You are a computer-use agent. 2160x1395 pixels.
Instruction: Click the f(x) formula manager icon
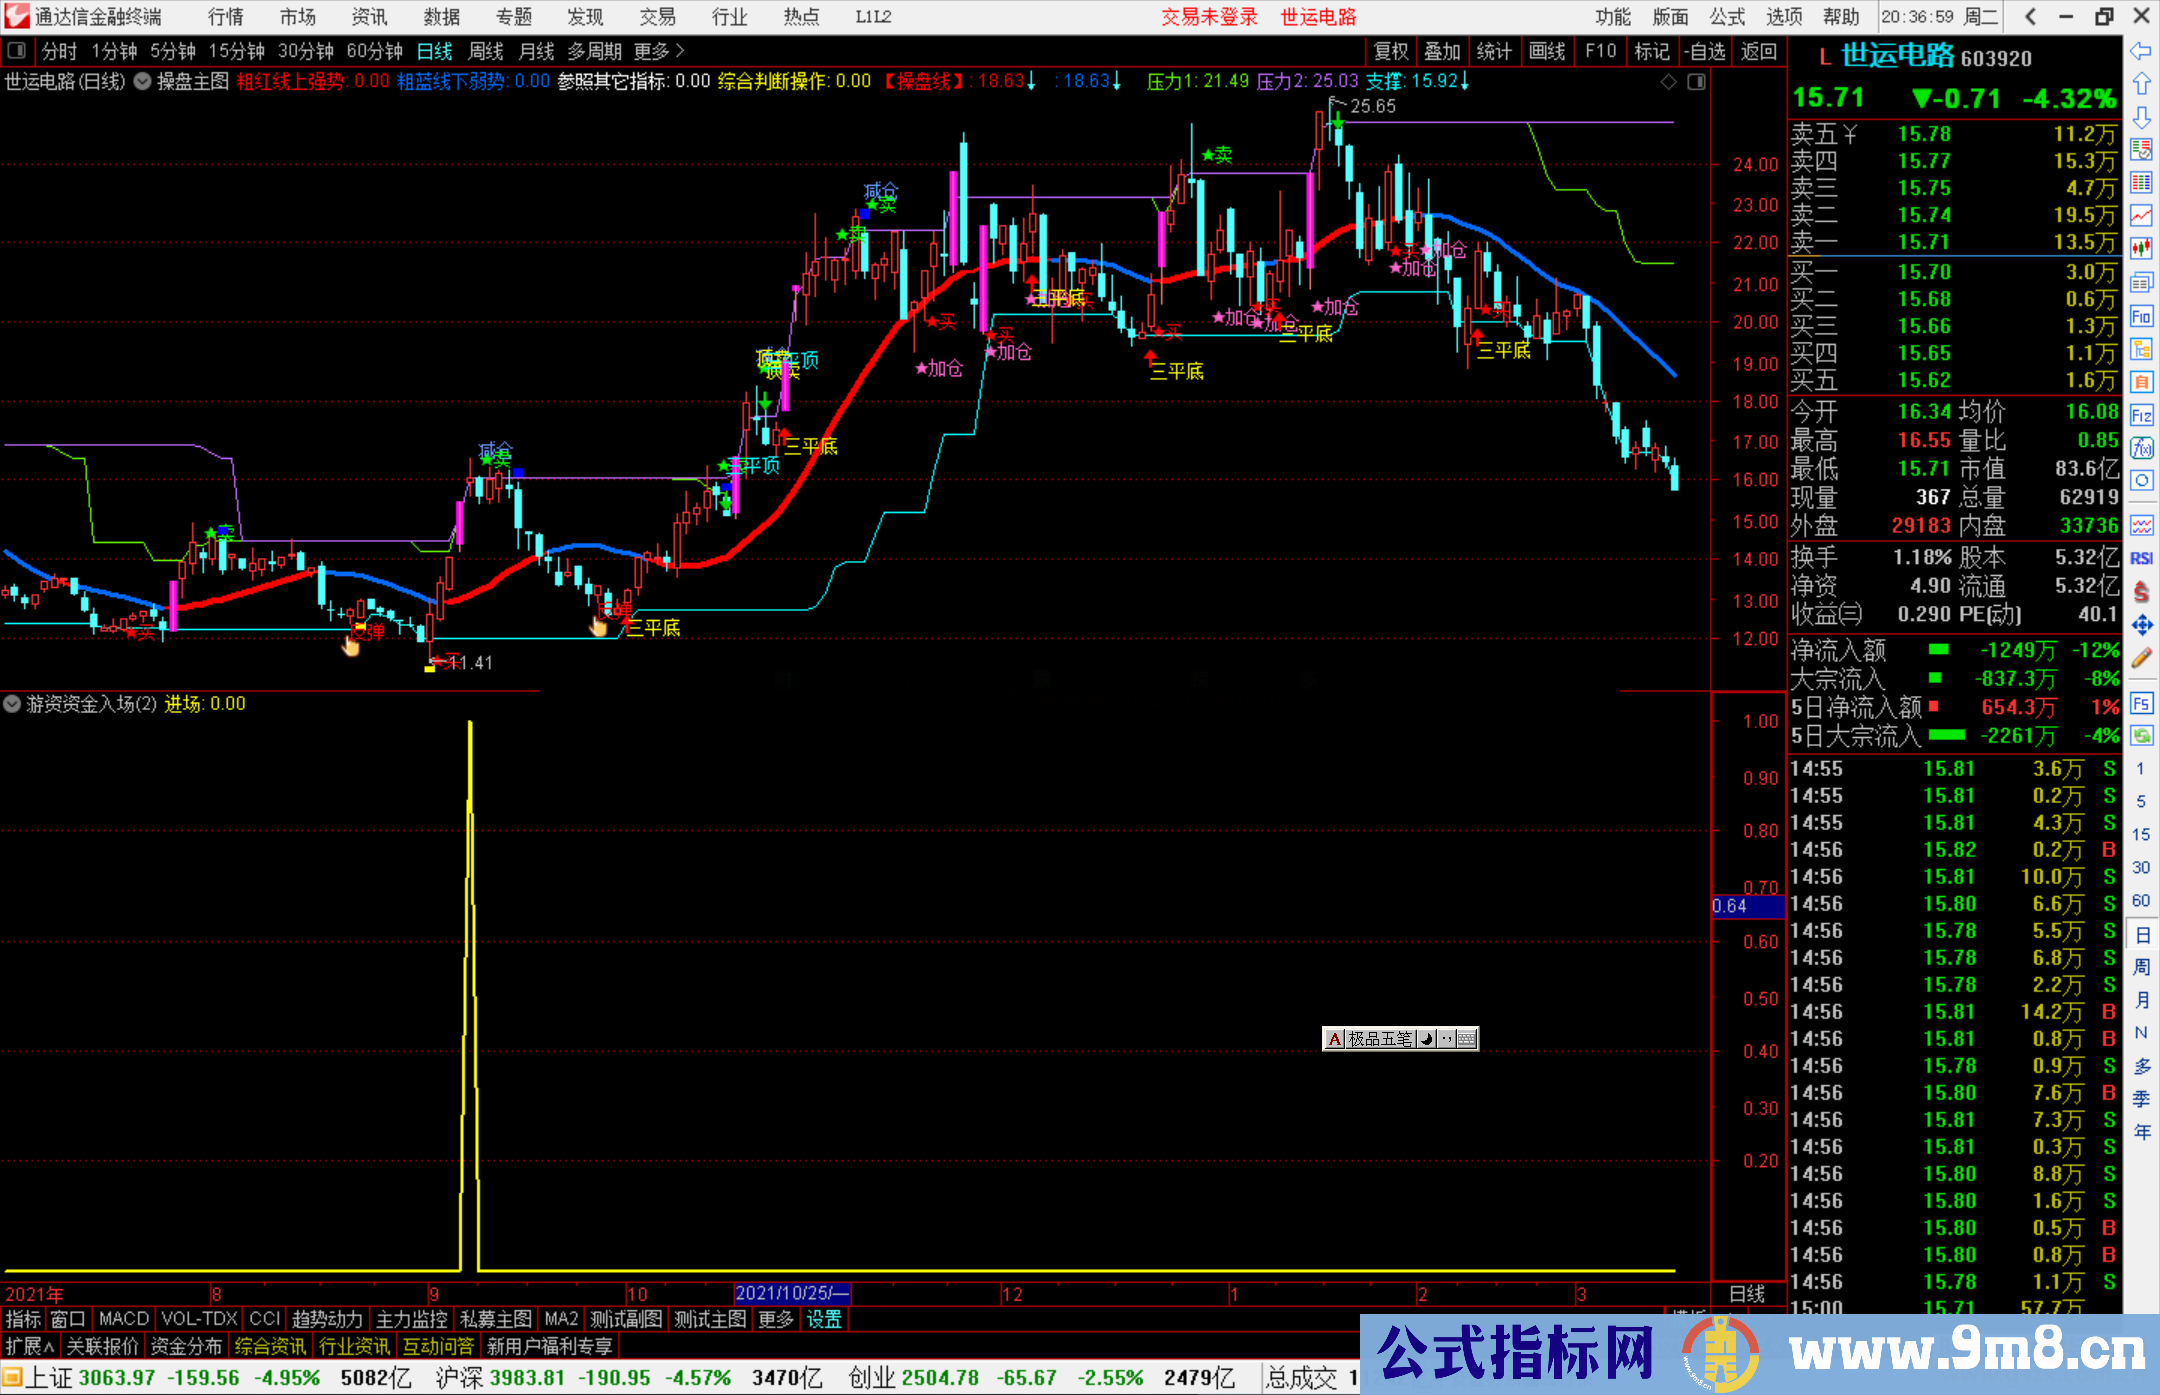pyautogui.click(x=2142, y=446)
